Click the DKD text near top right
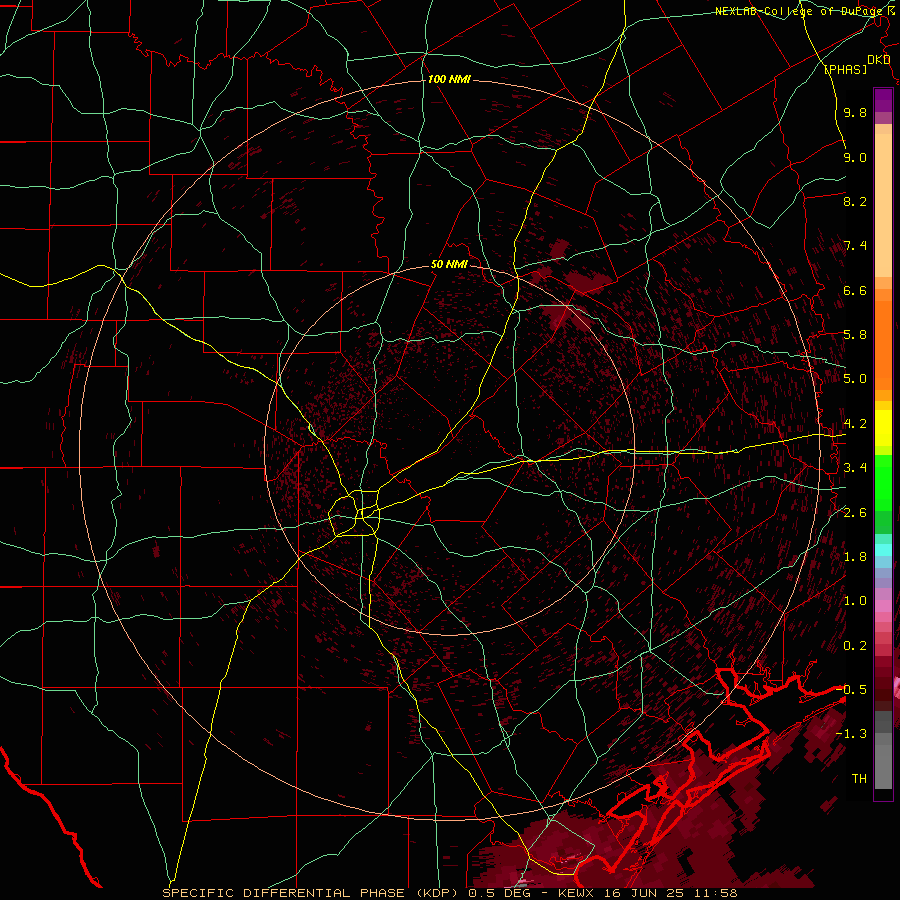The height and width of the screenshot is (900, 900). tap(878, 60)
